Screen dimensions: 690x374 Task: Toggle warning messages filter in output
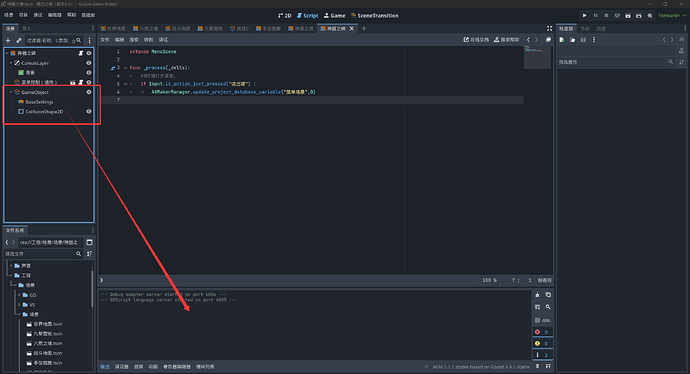tap(542, 343)
